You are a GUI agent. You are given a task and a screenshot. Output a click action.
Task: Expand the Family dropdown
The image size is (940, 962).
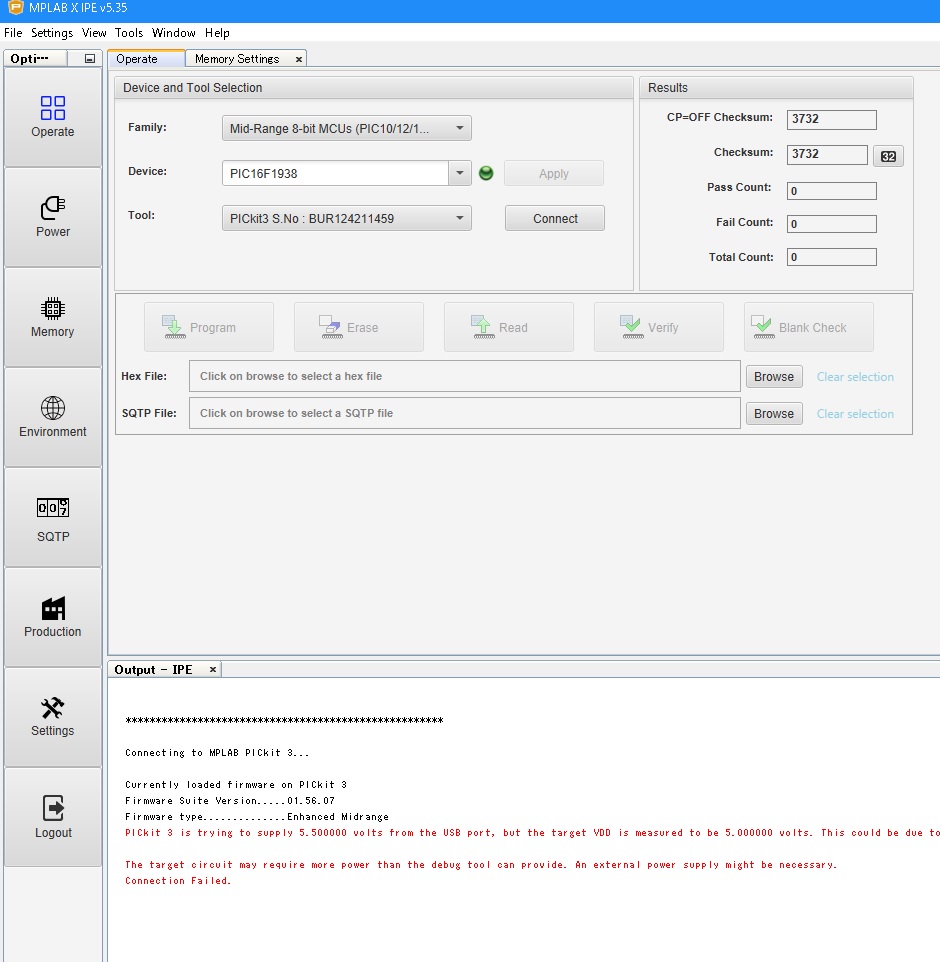pyautogui.click(x=347, y=128)
